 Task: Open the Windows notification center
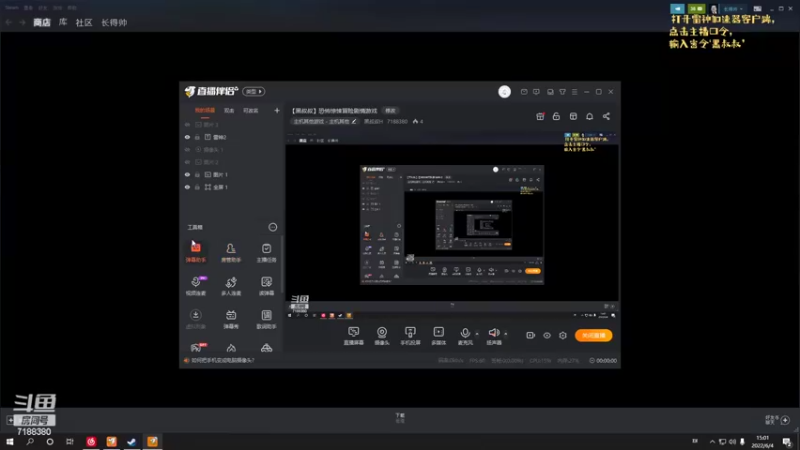point(787,442)
